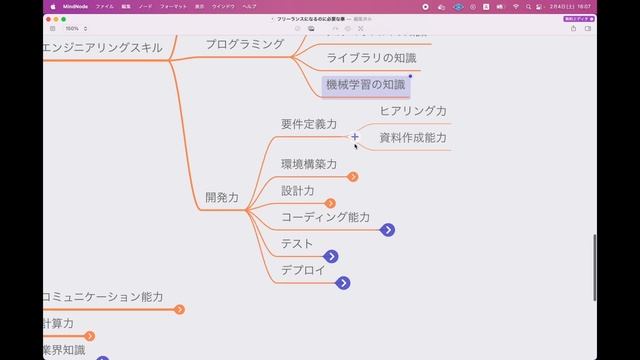The height and width of the screenshot is (360, 640).
Task: Click the screen recording indicator in menu bar
Action: pos(425,7)
